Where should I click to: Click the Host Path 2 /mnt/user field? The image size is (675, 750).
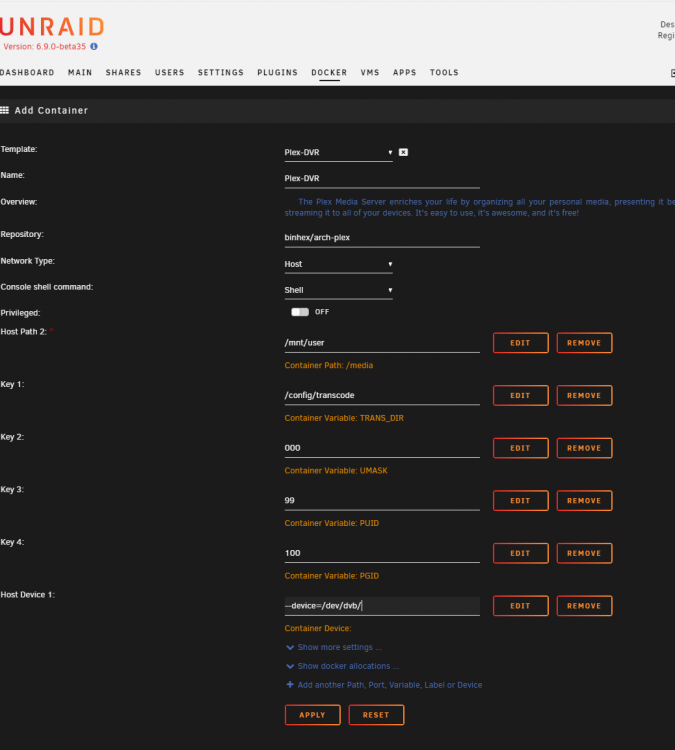tap(382, 343)
